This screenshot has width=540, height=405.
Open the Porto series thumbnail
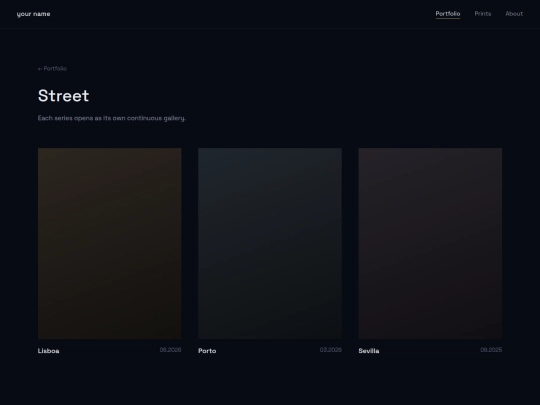coord(270,243)
